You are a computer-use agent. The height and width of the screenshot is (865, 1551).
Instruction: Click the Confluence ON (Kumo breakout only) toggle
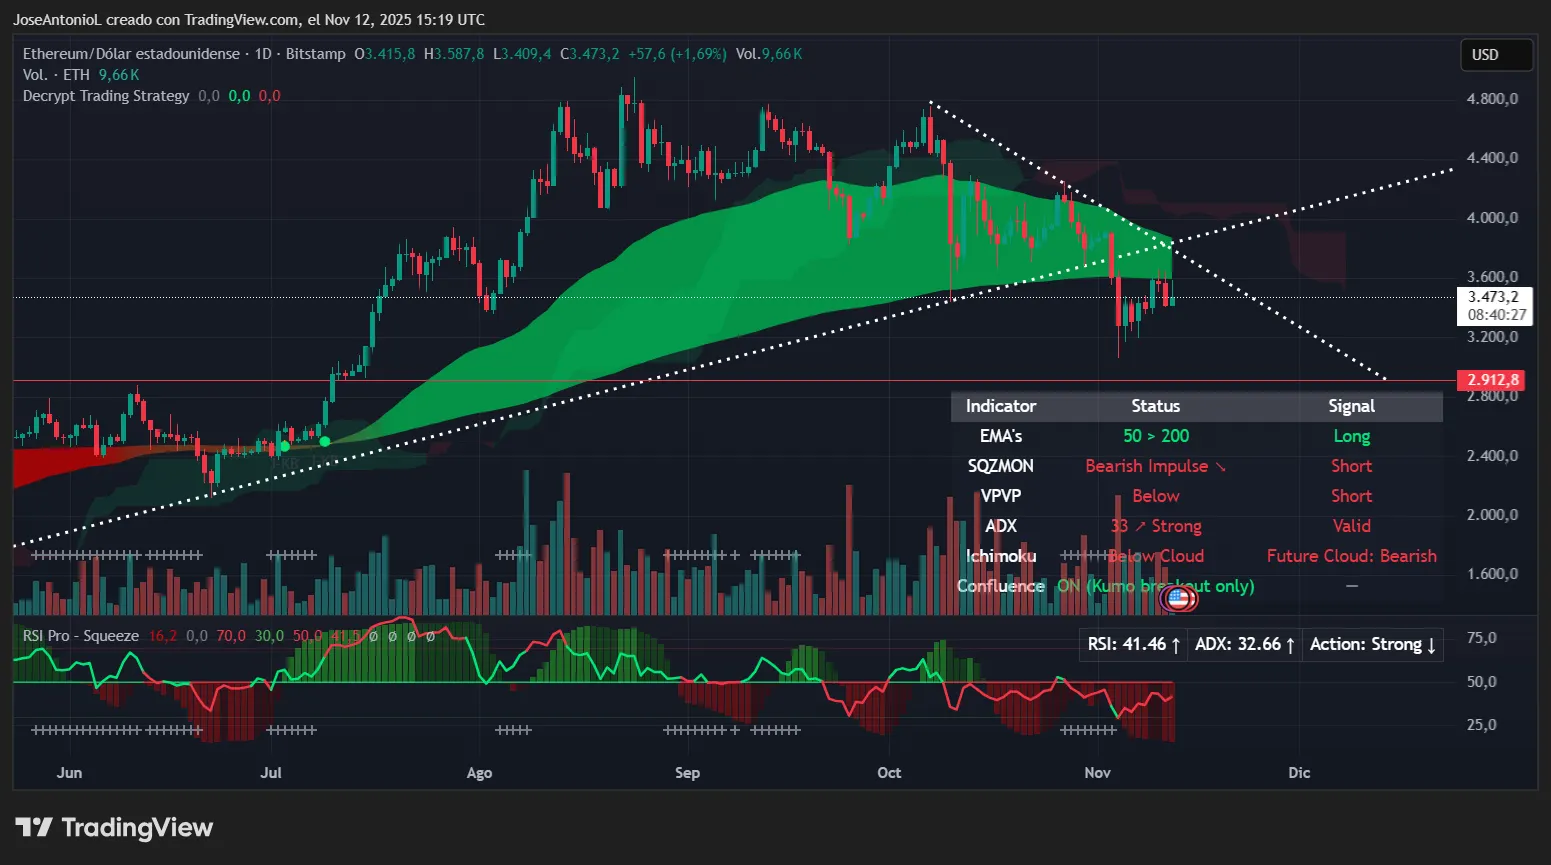coord(1156,586)
